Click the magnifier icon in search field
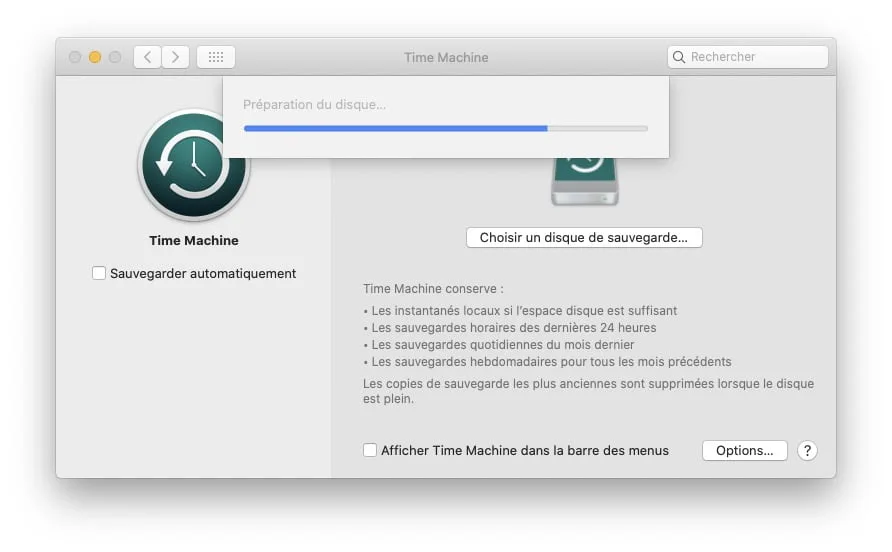Screen dimensions: 892x552 [679, 57]
